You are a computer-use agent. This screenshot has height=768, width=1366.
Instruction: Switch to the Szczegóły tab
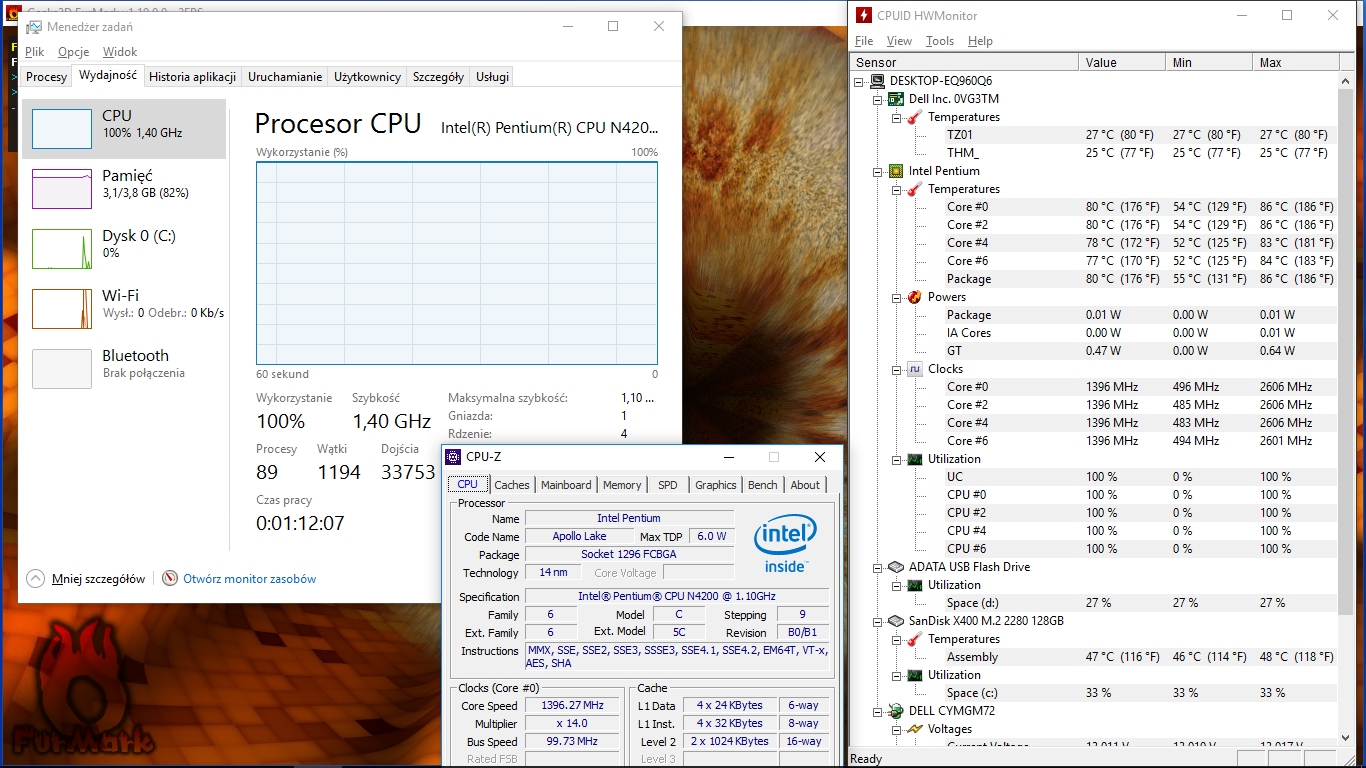[438, 77]
